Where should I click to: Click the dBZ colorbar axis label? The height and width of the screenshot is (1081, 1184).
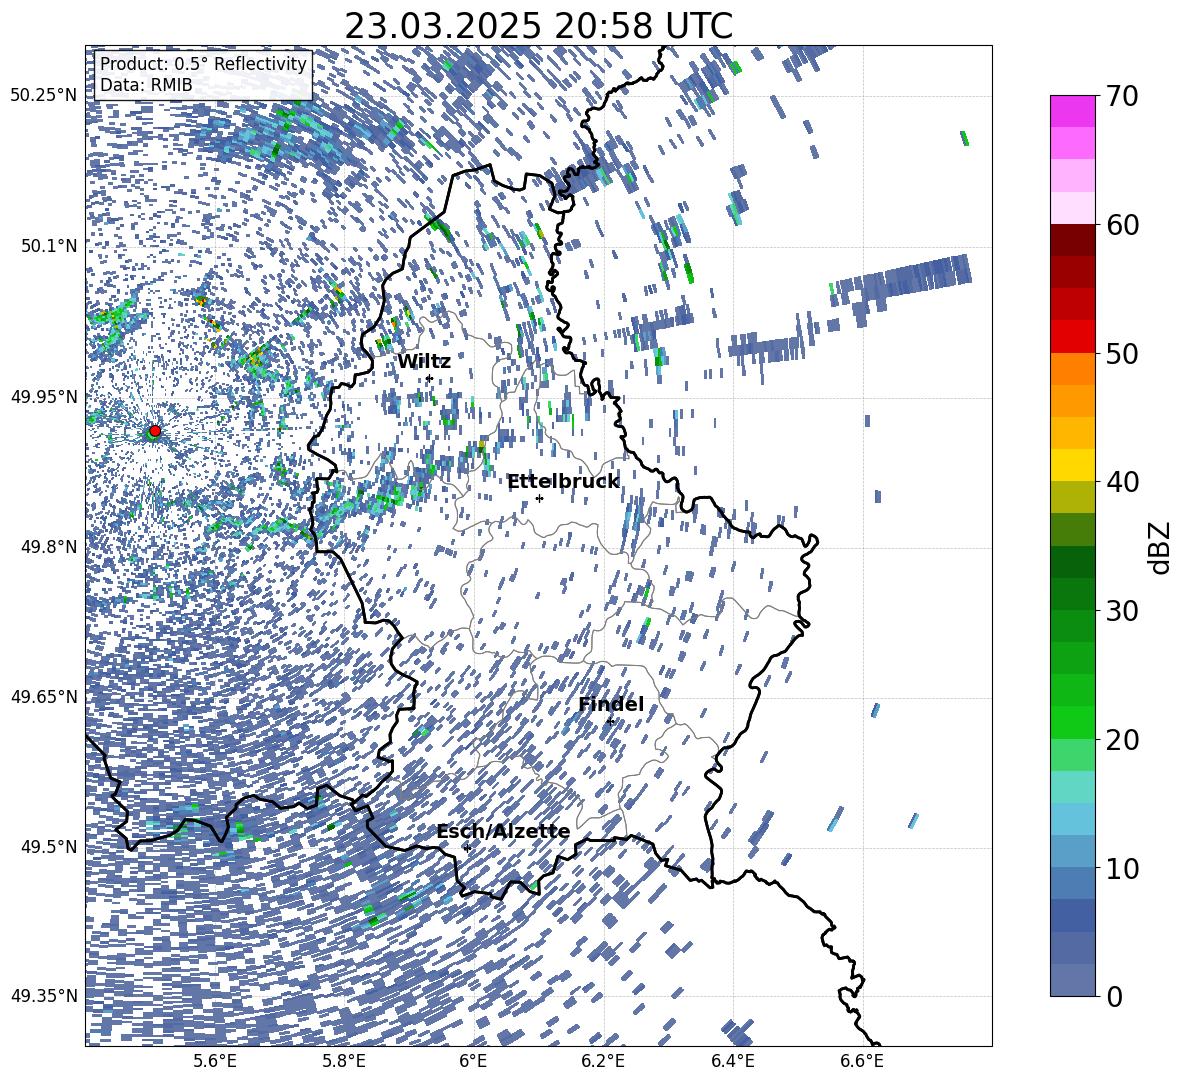1160,547
